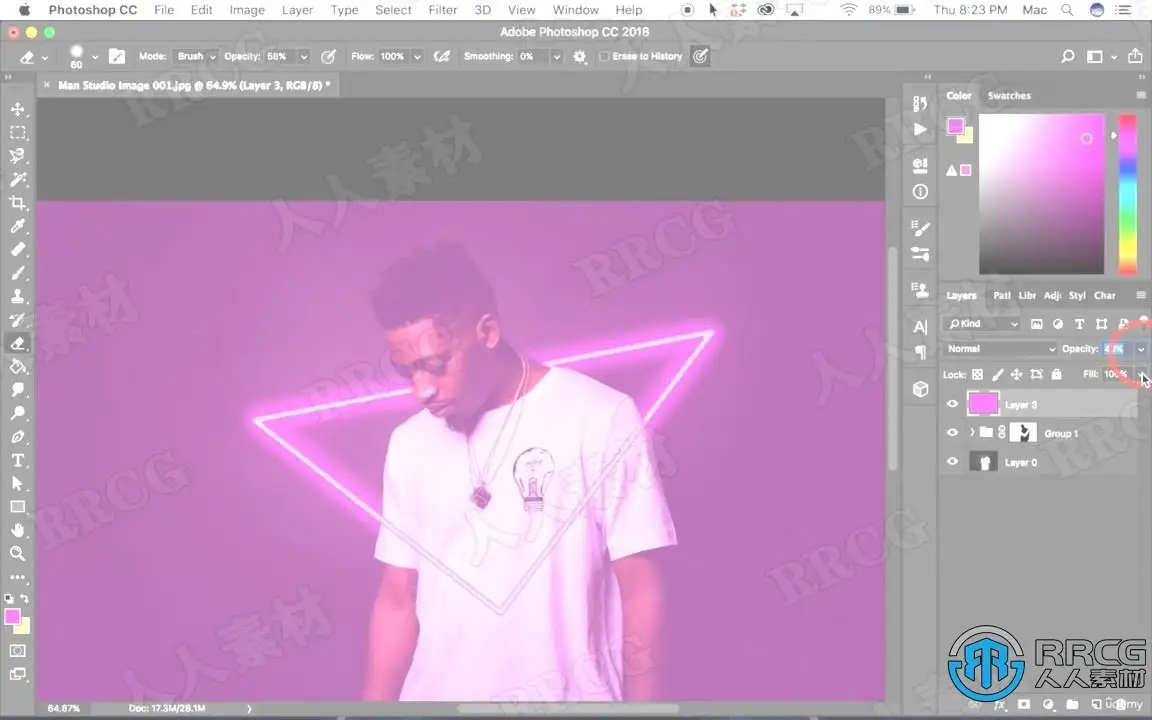Toggle Lock image pixels brush icon
The image size is (1152, 720).
click(x=997, y=374)
